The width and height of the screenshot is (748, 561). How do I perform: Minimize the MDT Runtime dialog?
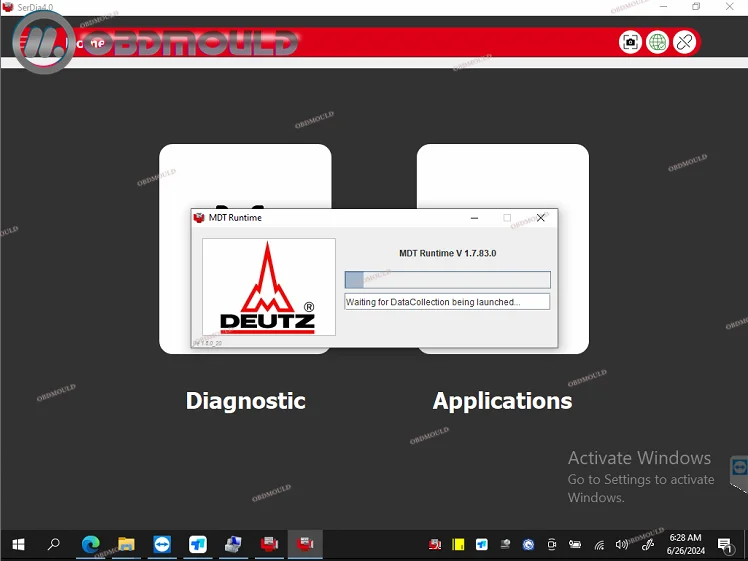pos(474,218)
